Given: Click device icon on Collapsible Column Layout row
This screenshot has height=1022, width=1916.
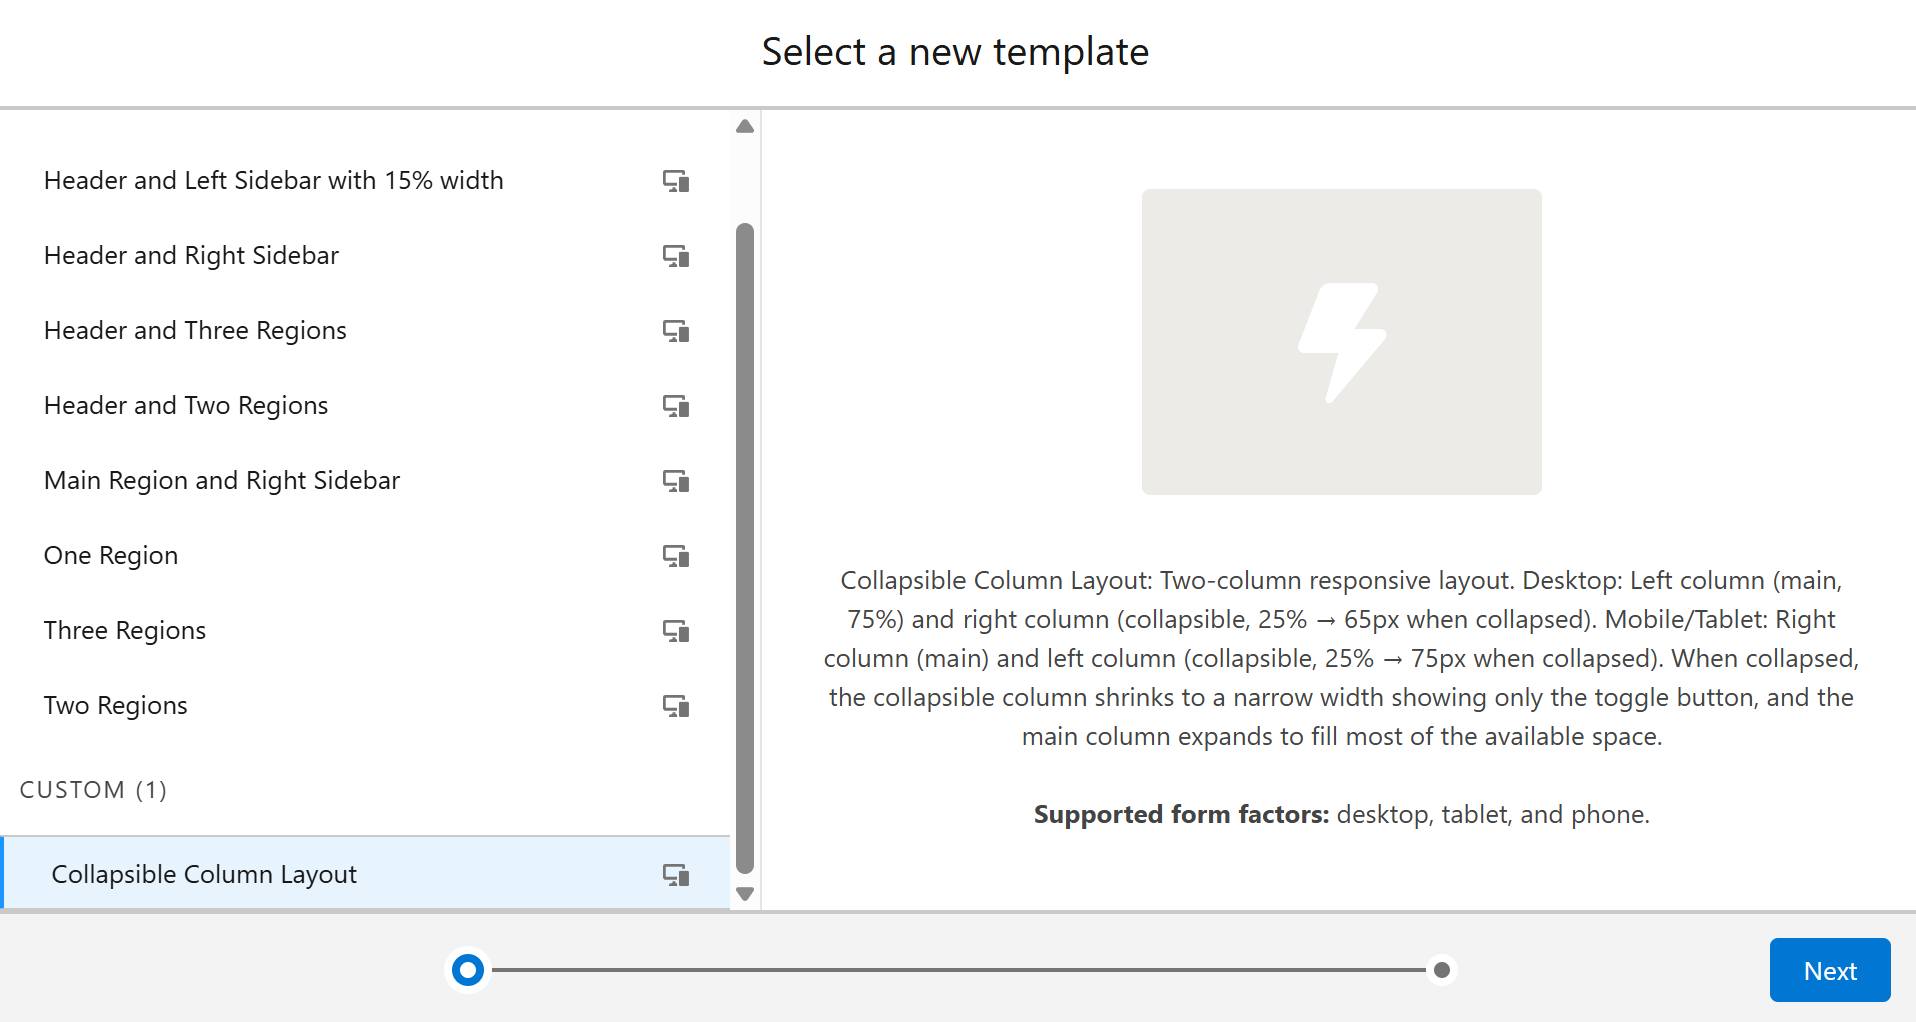Looking at the screenshot, I should [676, 875].
